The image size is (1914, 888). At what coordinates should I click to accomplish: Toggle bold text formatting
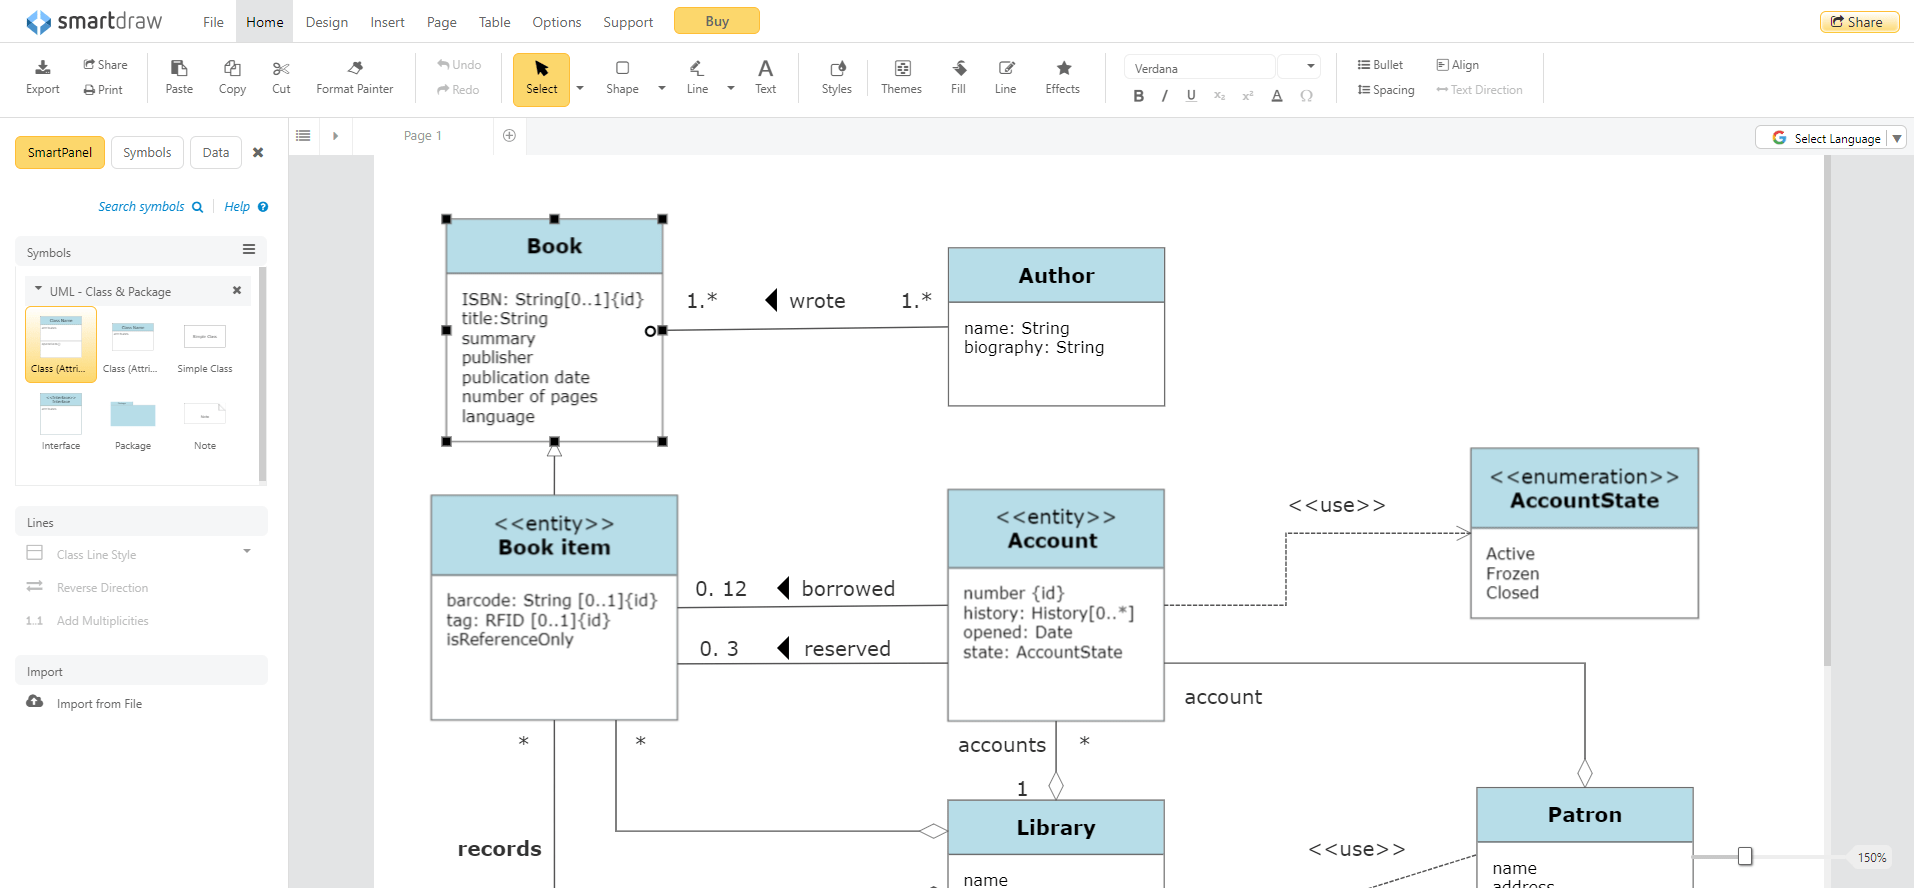[x=1138, y=96]
